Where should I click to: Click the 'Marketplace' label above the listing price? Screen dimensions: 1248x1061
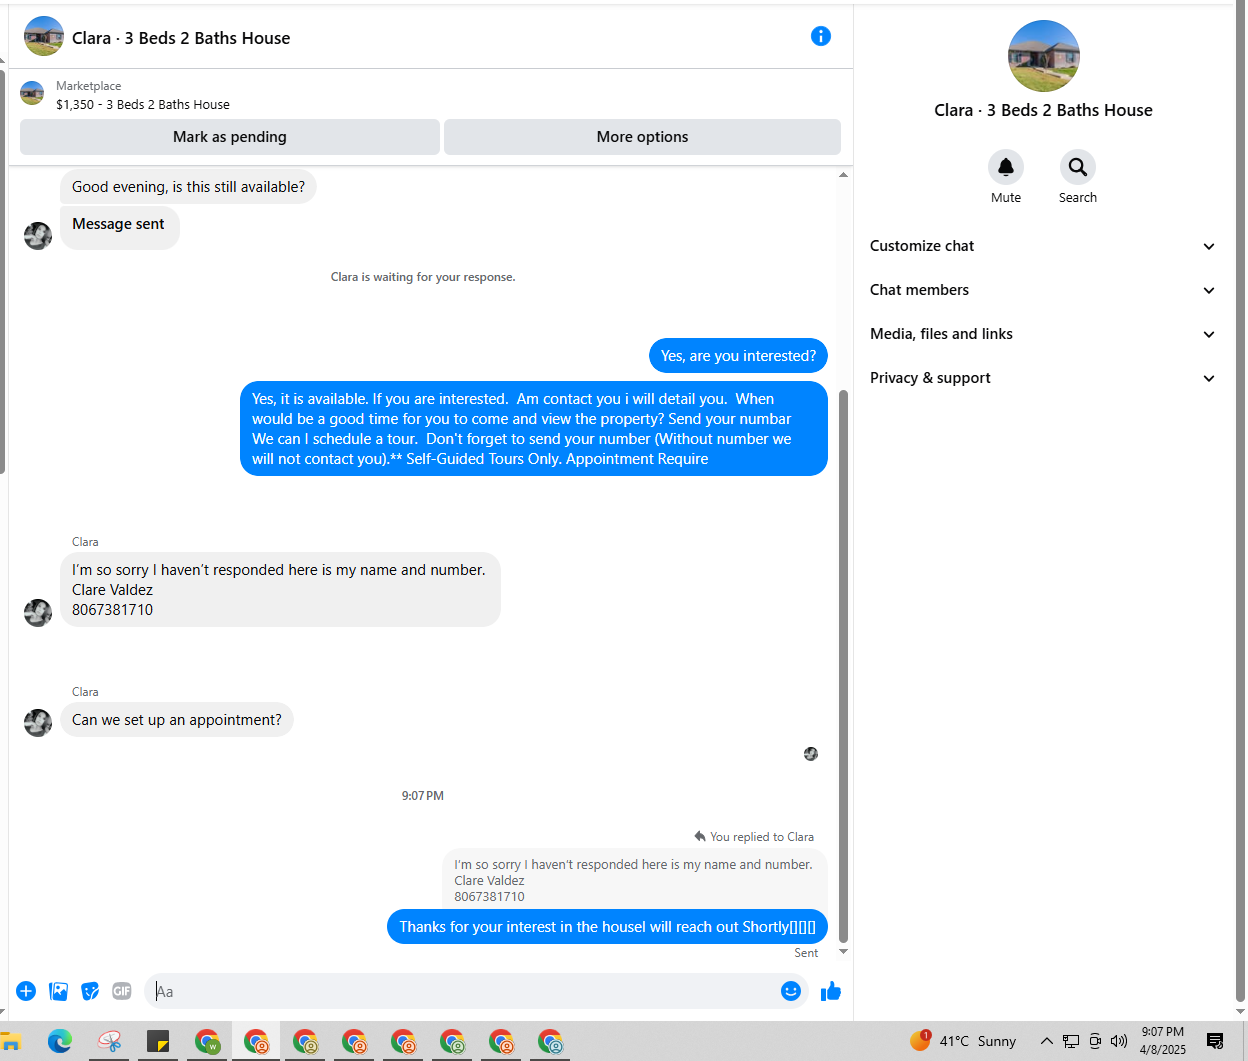[x=88, y=86]
